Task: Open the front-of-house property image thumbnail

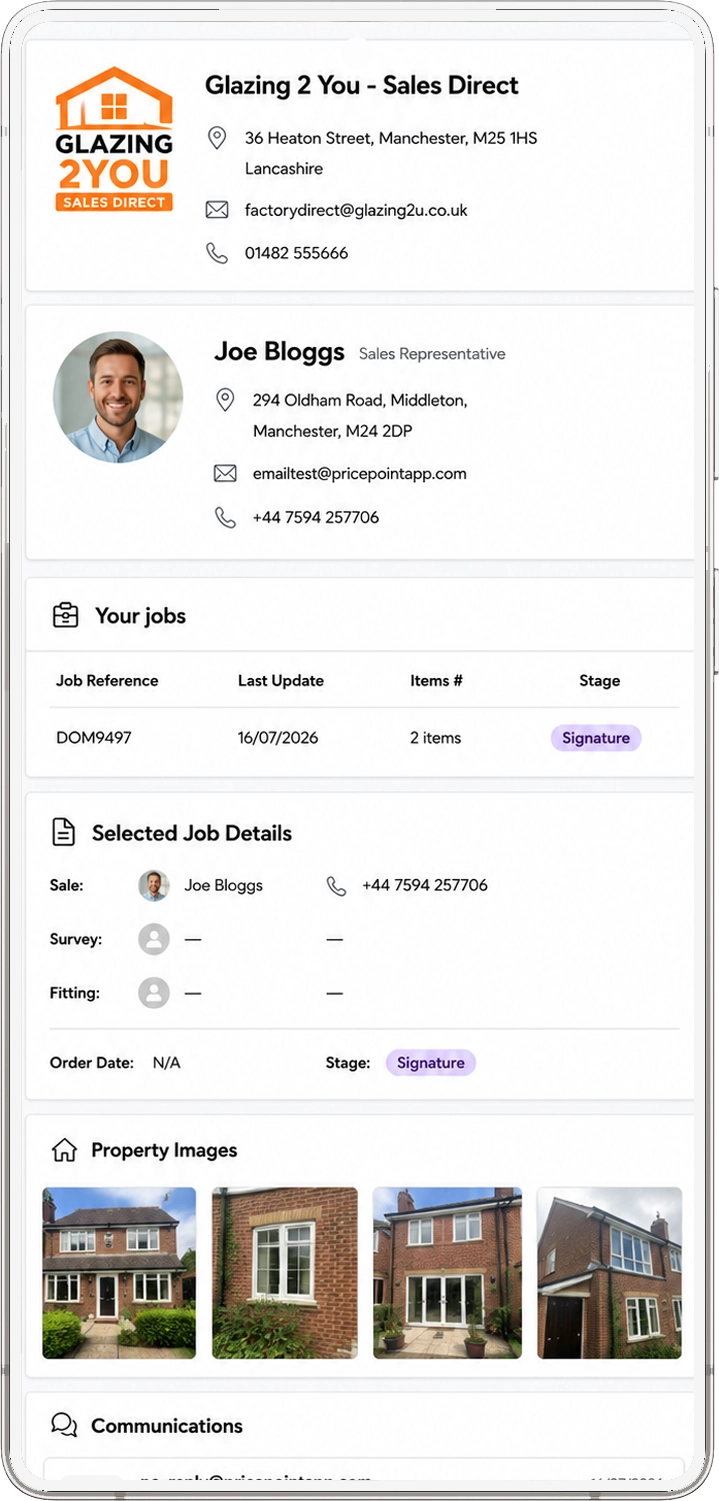Action: pyautogui.click(x=119, y=1273)
